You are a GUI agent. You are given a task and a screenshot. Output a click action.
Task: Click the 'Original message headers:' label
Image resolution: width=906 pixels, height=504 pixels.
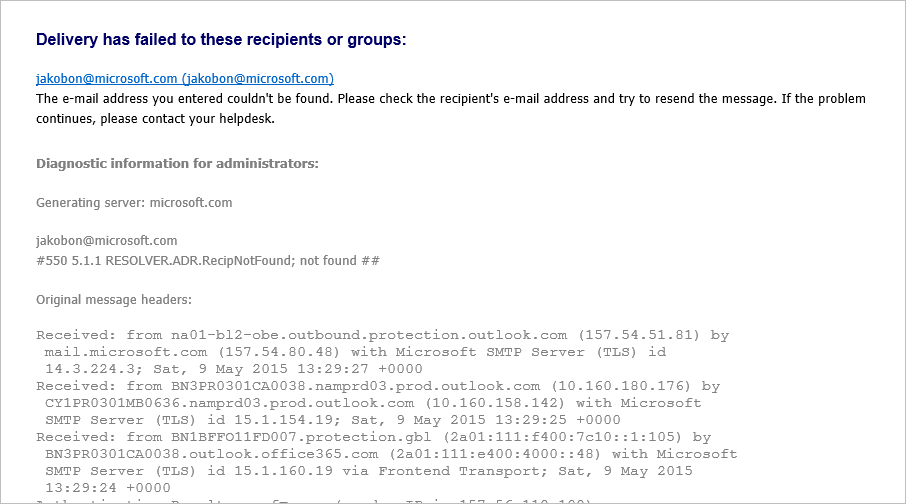click(114, 300)
